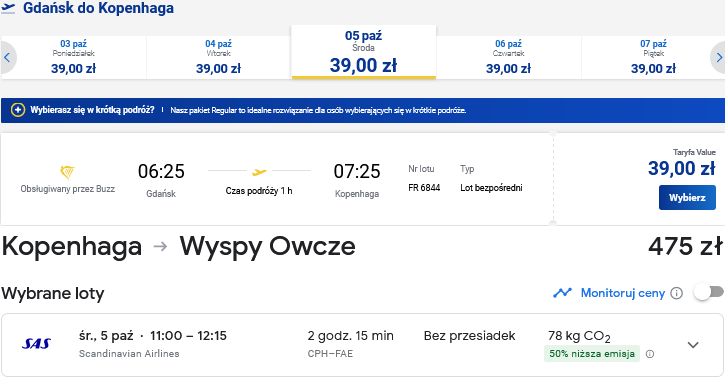Click the price tracking graph icon
The image size is (728, 379).
click(x=562, y=293)
